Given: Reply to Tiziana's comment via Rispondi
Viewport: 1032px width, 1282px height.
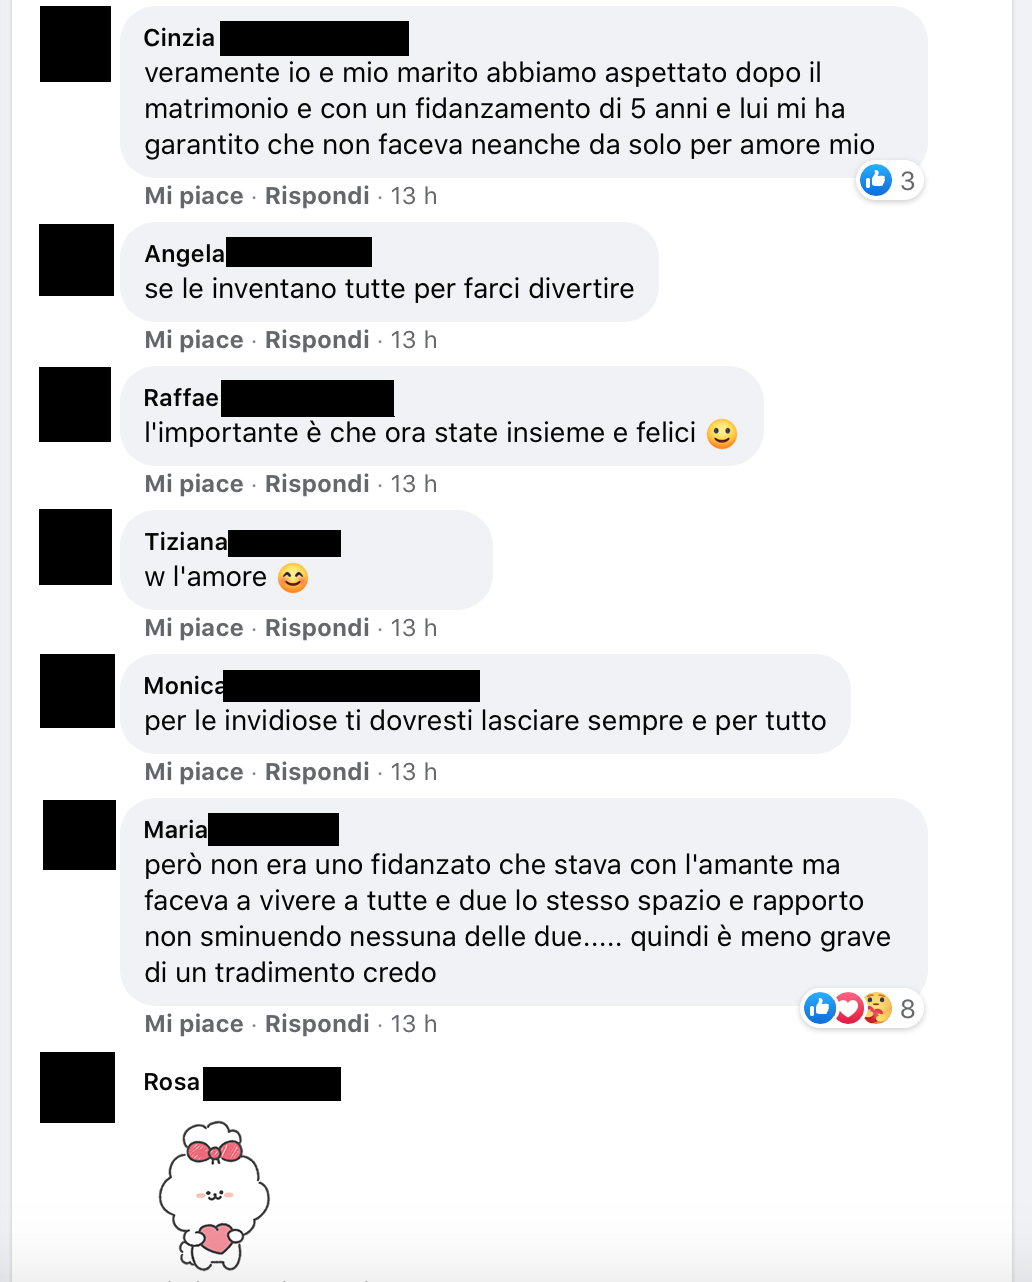Looking at the screenshot, I should 317,628.
